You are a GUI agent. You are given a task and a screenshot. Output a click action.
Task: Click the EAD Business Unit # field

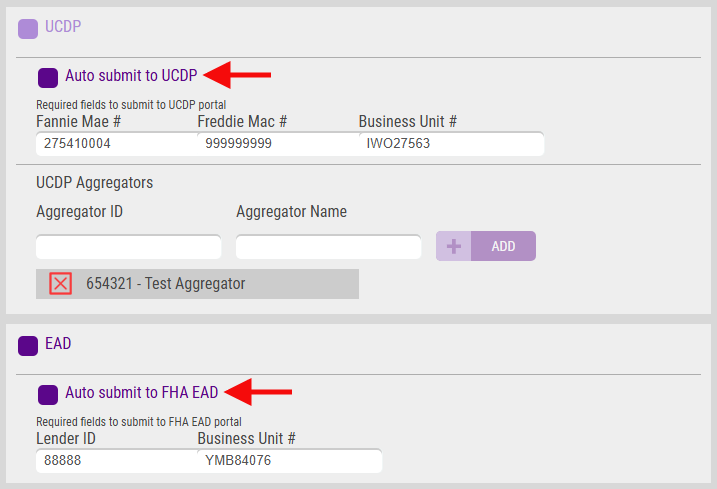(290, 461)
